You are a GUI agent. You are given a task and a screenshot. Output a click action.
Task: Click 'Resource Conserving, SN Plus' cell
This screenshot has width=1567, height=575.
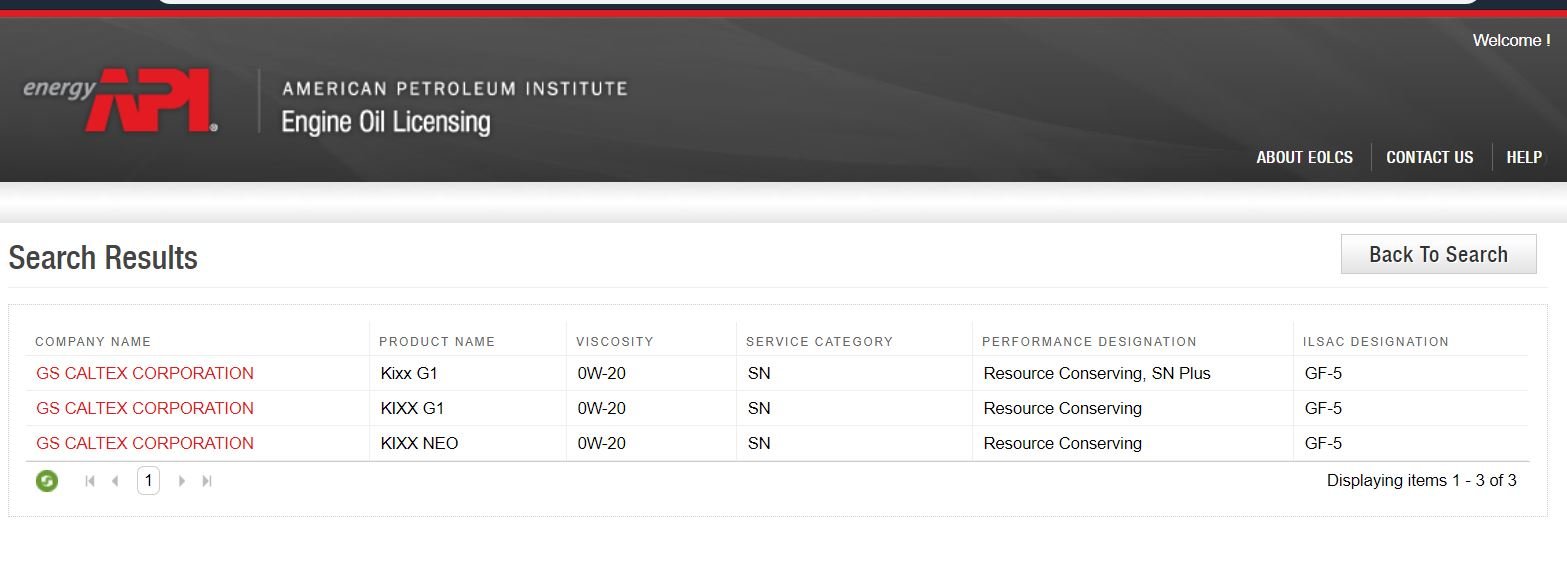(1097, 374)
